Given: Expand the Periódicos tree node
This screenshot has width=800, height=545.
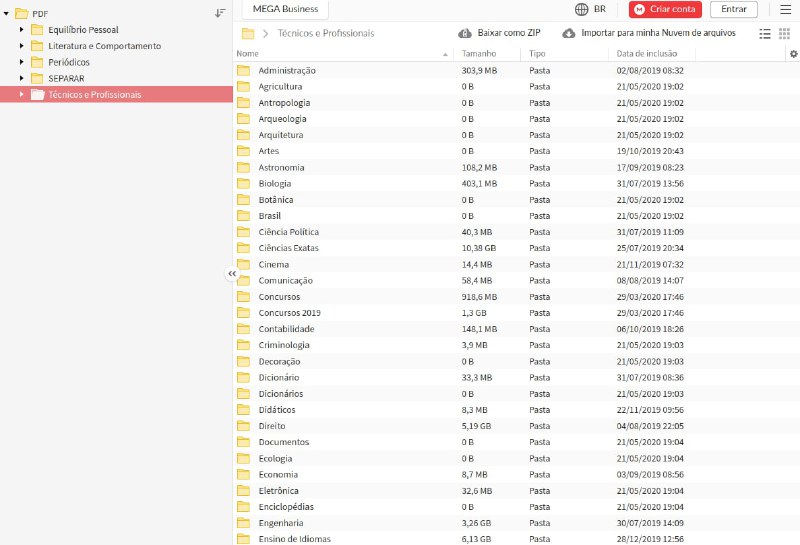Looking at the screenshot, I should [21, 62].
